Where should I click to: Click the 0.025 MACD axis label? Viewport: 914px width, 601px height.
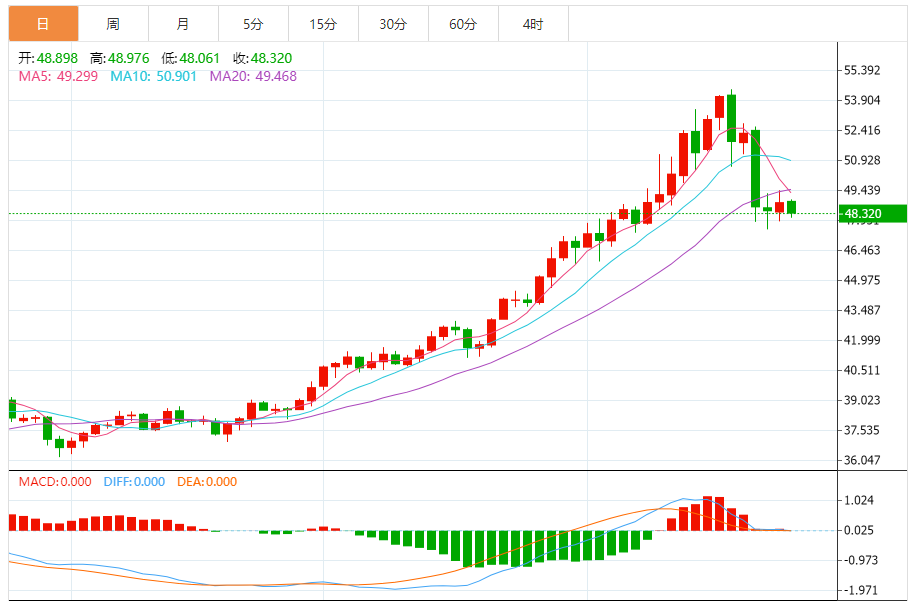coord(859,530)
